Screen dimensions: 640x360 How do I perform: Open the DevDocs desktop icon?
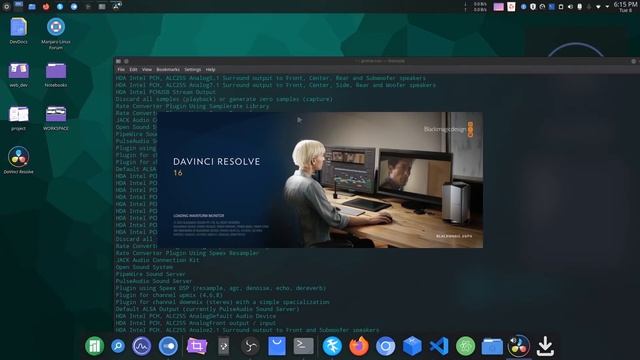(x=18, y=31)
